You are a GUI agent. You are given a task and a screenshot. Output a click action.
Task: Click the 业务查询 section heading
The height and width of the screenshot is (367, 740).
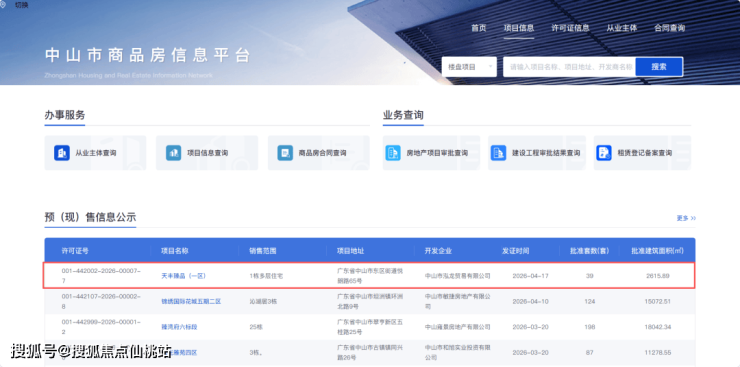tap(403, 115)
